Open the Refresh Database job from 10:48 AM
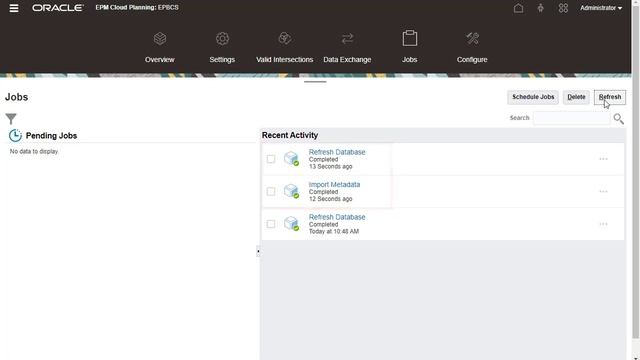 [337, 217]
